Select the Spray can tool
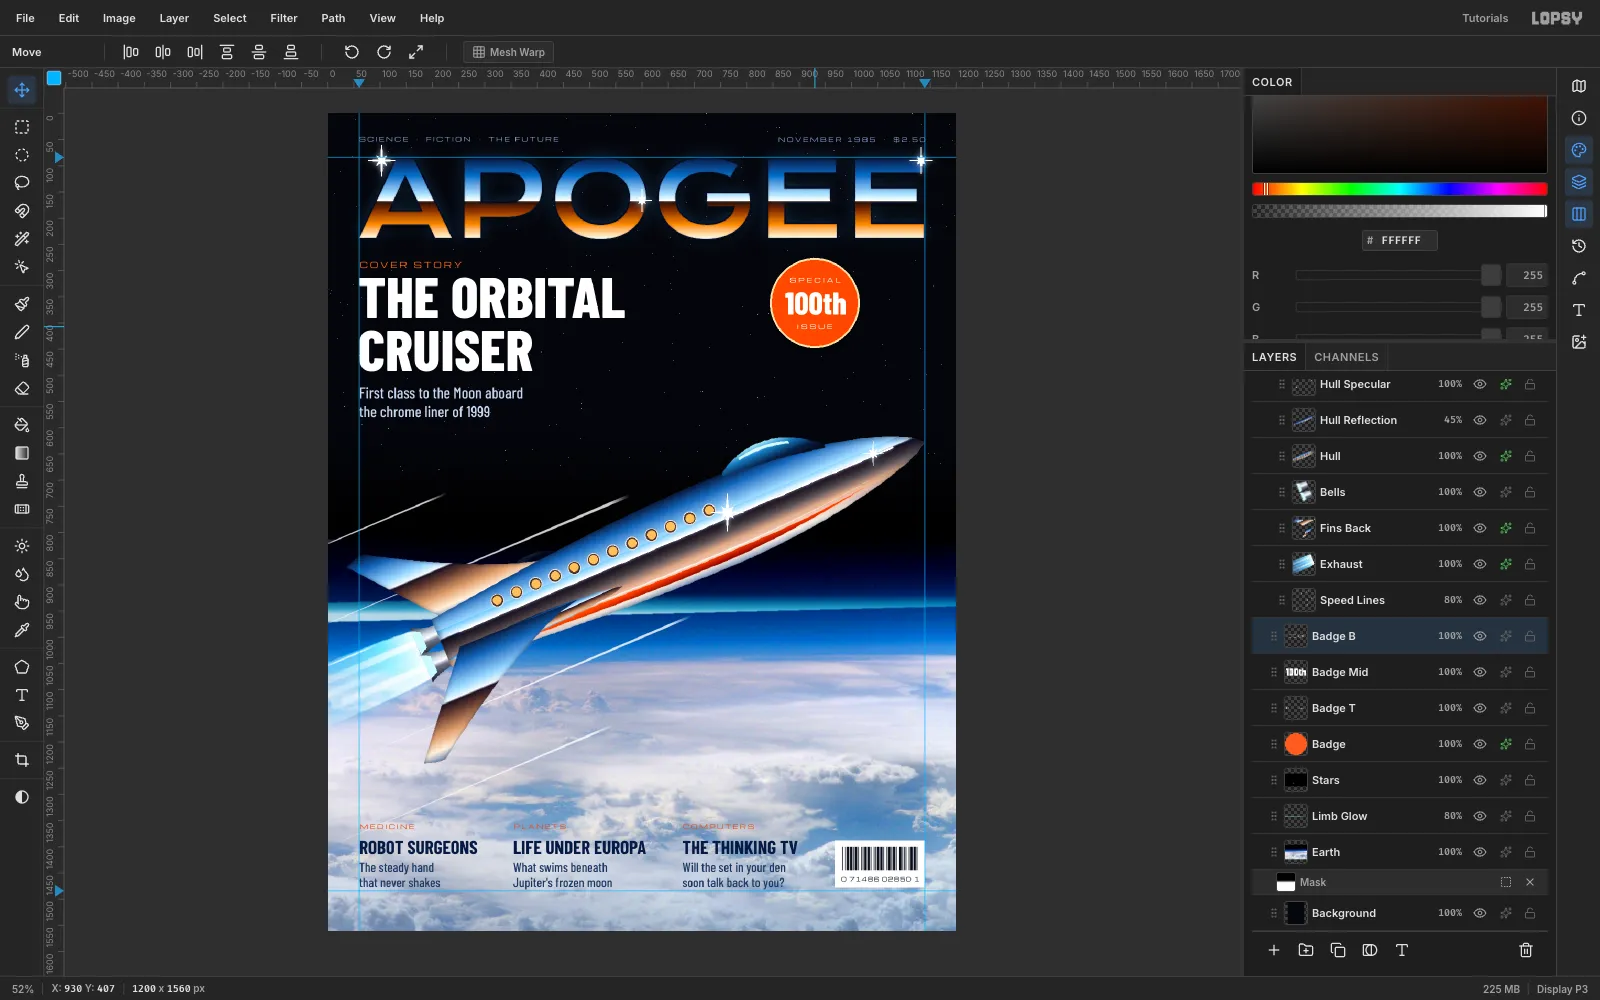Screen dimensions: 1600x1000 [x=22, y=360]
